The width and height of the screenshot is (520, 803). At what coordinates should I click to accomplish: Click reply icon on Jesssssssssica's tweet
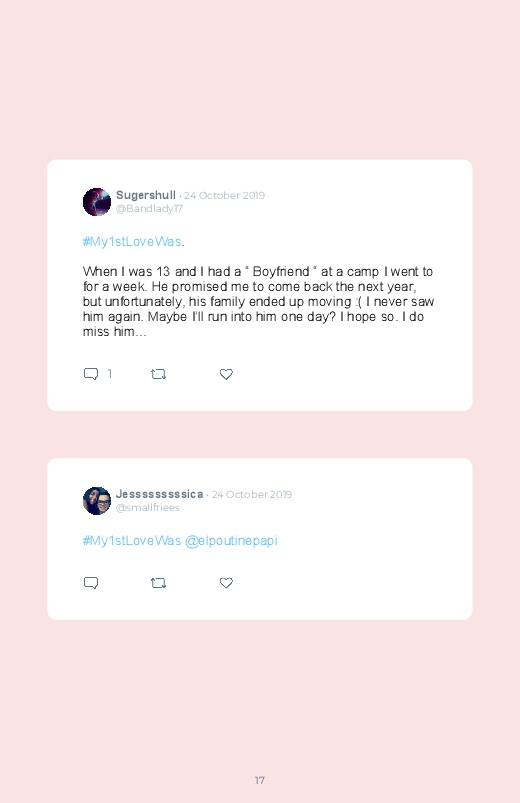click(91, 583)
